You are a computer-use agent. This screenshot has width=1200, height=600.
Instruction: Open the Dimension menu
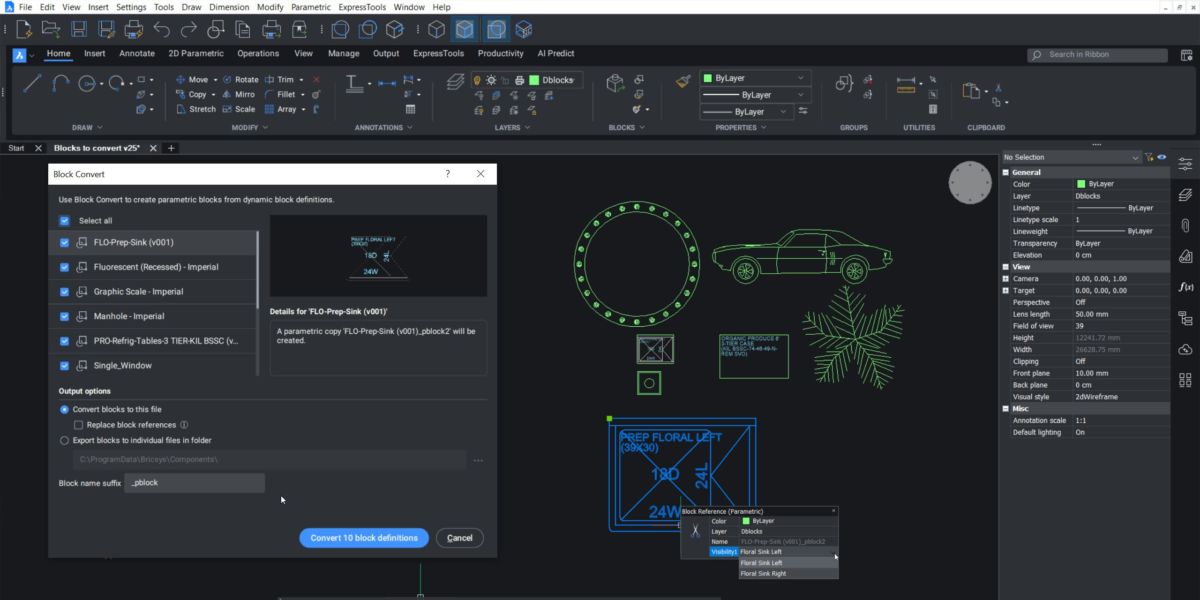(231, 7)
